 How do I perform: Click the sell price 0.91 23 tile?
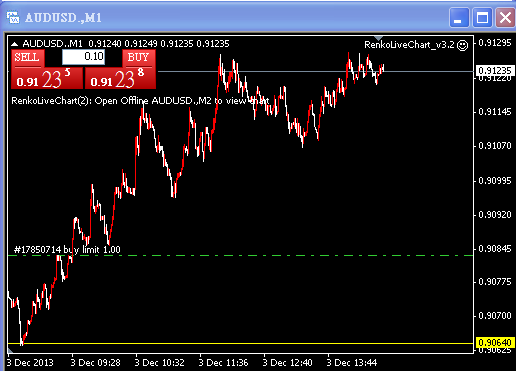coord(47,78)
